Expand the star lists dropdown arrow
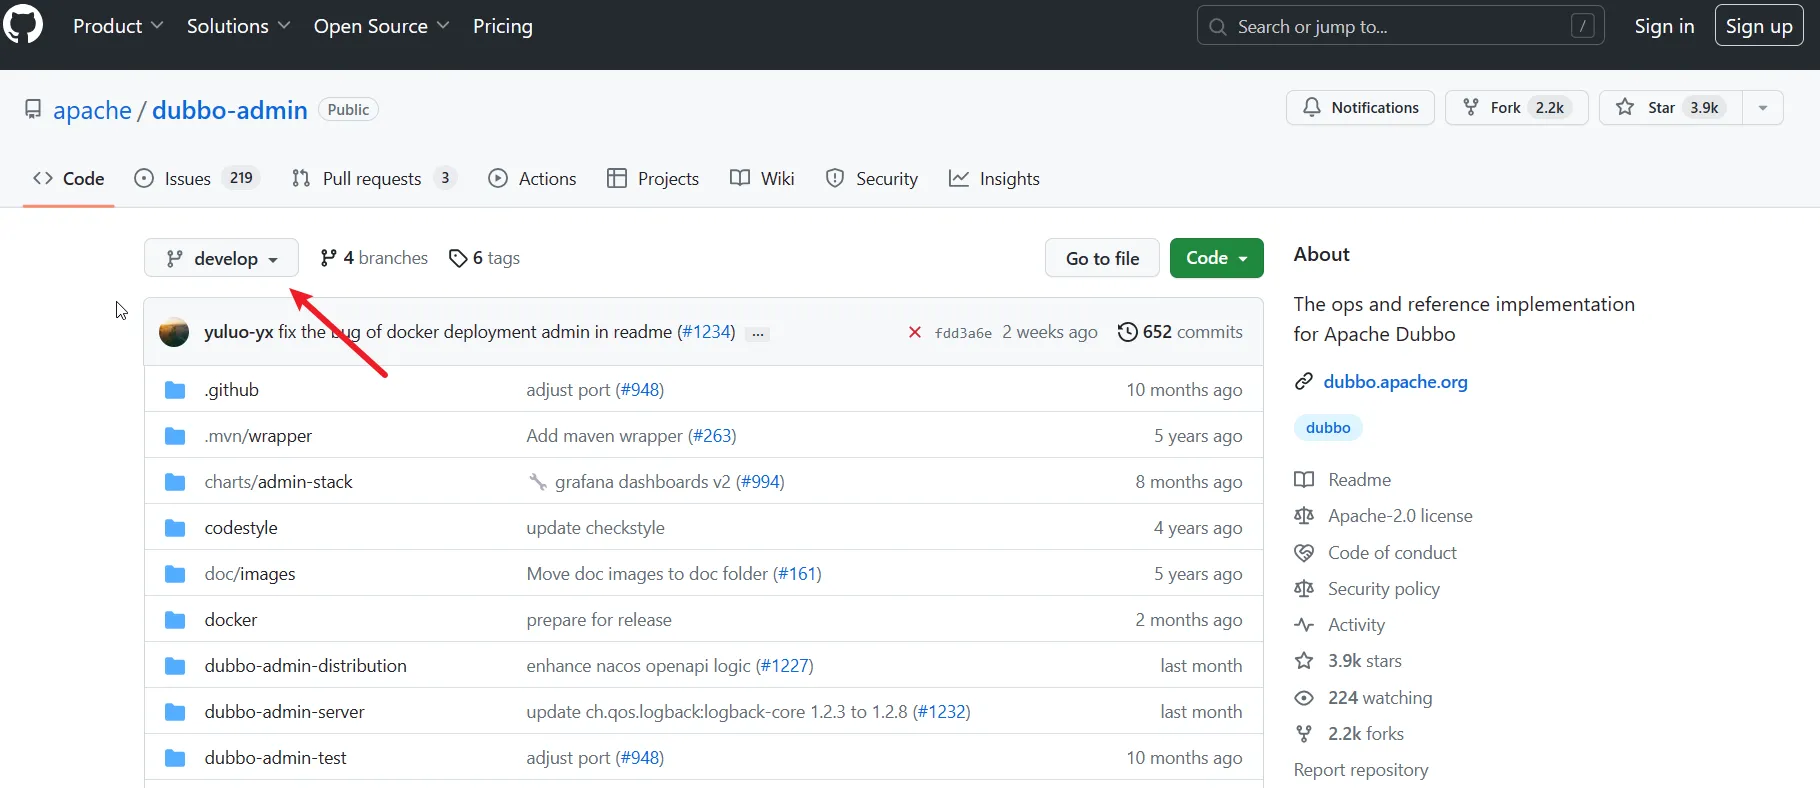This screenshot has width=1820, height=788. tap(1763, 108)
